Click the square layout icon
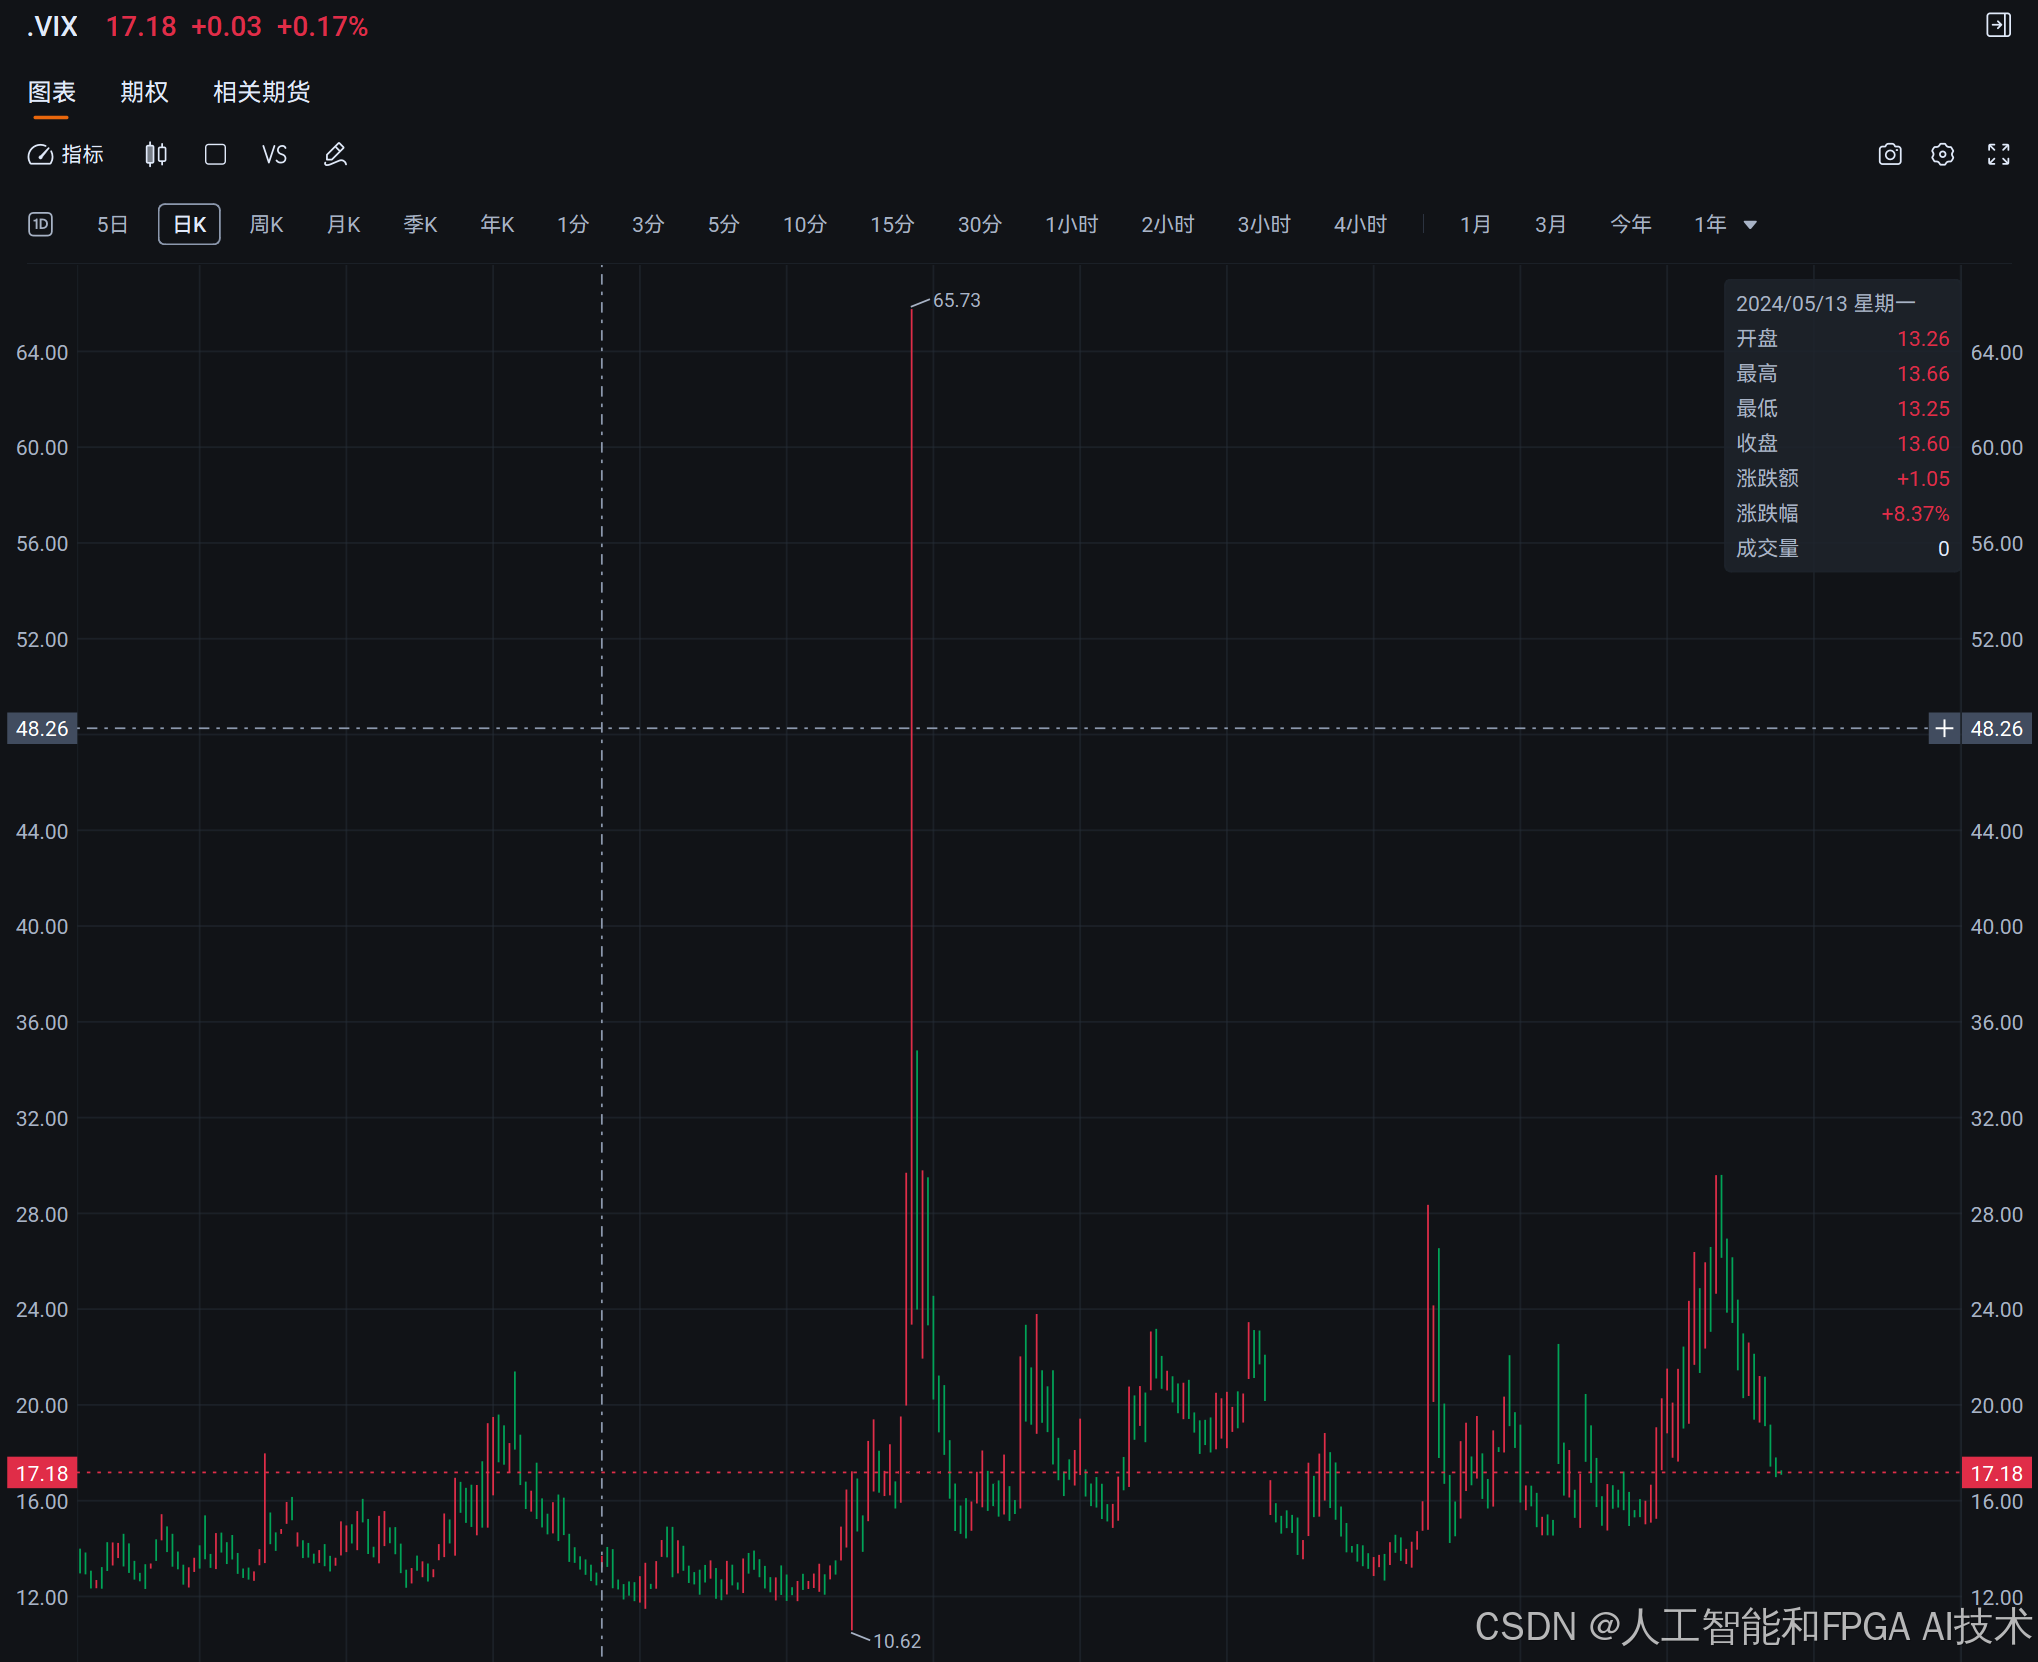The width and height of the screenshot is (2038, 1662). pos(215,154)
